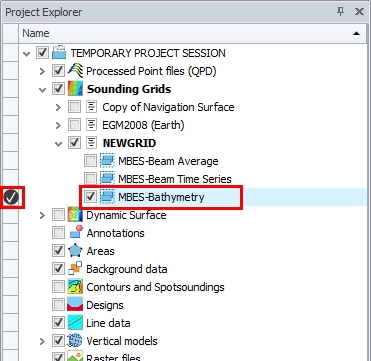Image resolution: width=371 pixels, height=361 pixels.
Task: Check the Designs checkbox
Action: (x=58, y=305)
